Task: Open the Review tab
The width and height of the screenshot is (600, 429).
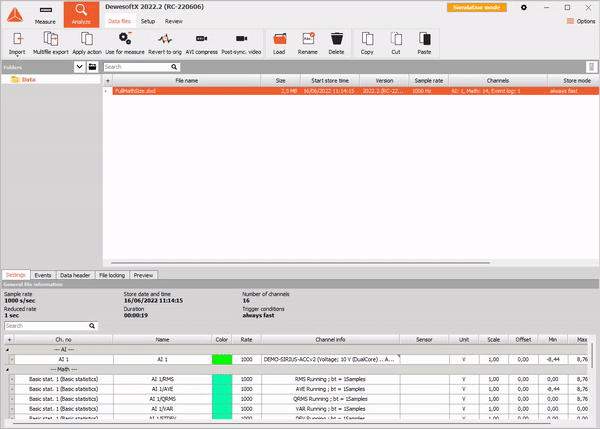Action: (174, 21)
